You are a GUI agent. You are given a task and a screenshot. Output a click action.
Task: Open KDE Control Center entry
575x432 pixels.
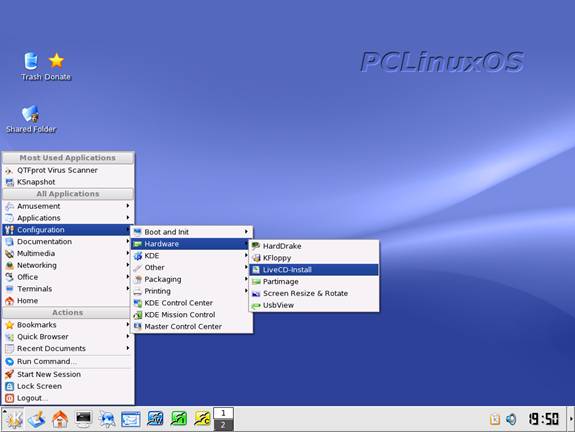192,303
